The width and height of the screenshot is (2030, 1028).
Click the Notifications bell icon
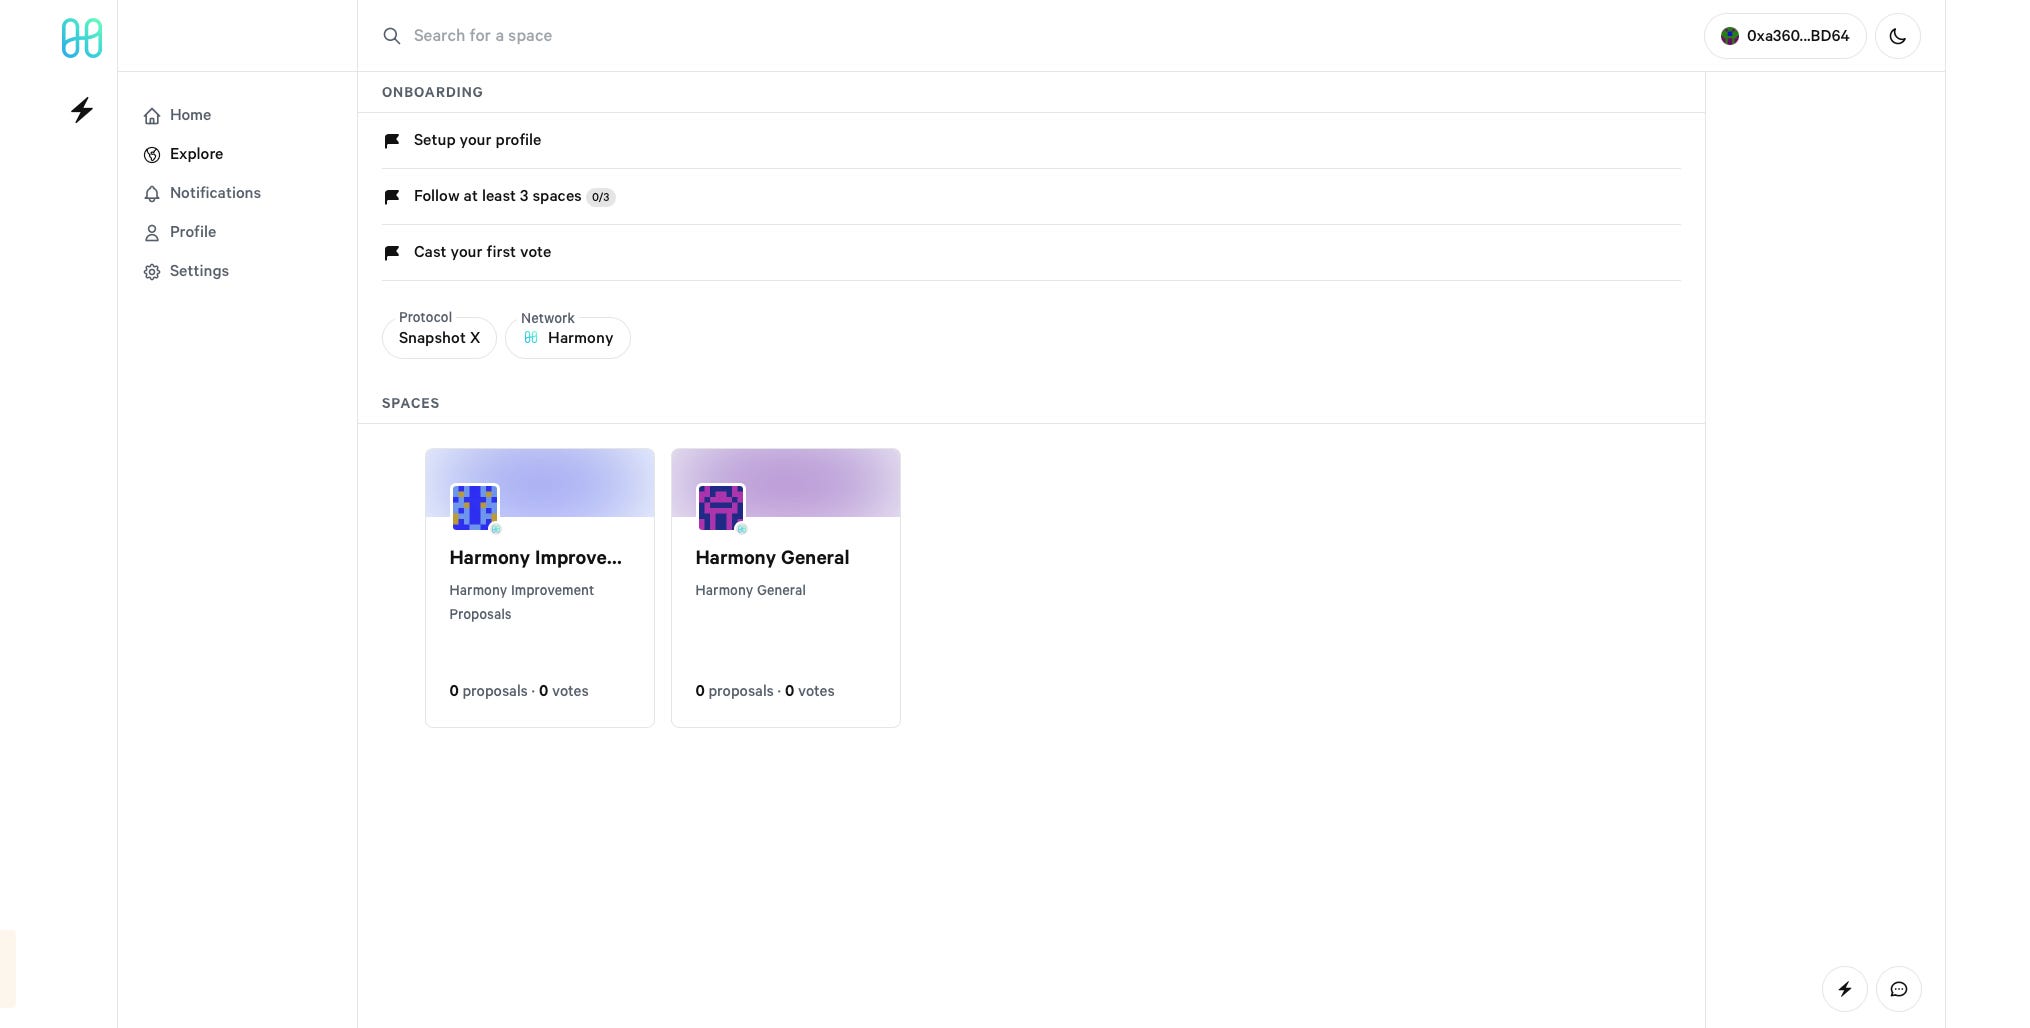pyautogui.click(x=152, y=194)
